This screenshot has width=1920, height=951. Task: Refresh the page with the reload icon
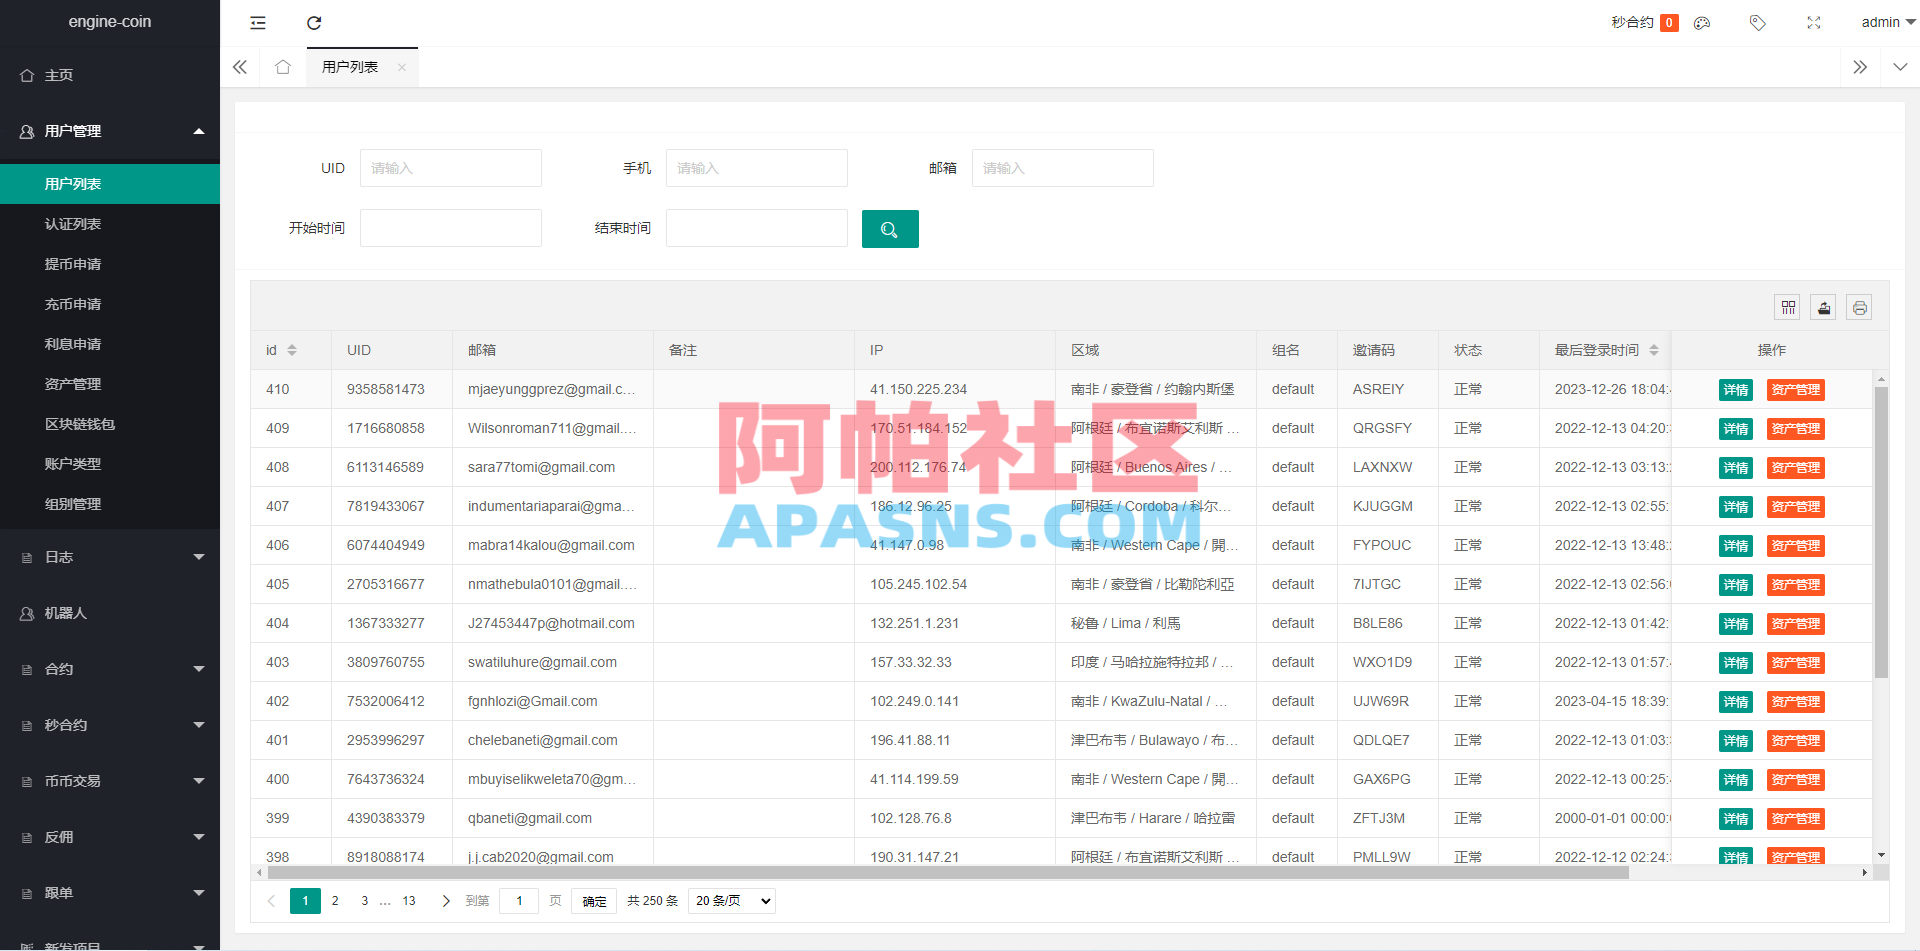[x=314, y=22]
